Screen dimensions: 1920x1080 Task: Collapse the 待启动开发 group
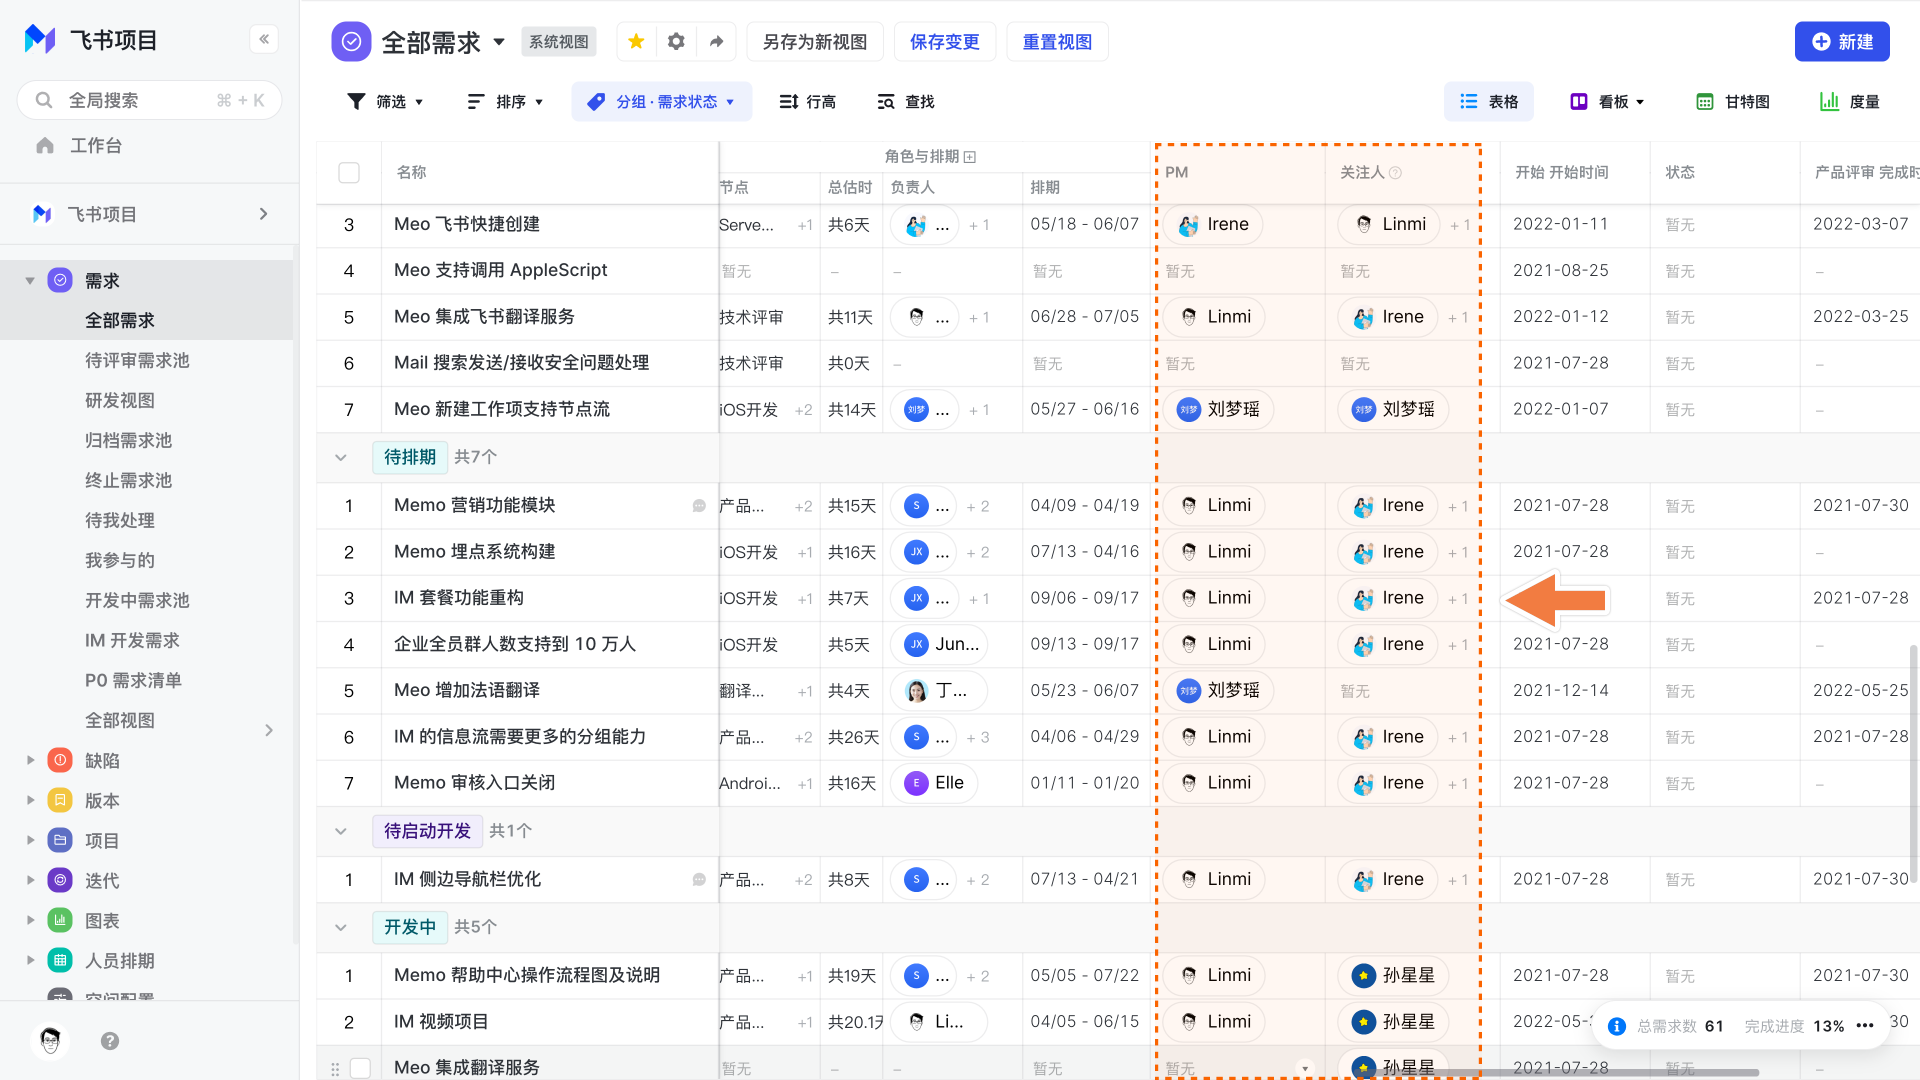tap(341, 832)
